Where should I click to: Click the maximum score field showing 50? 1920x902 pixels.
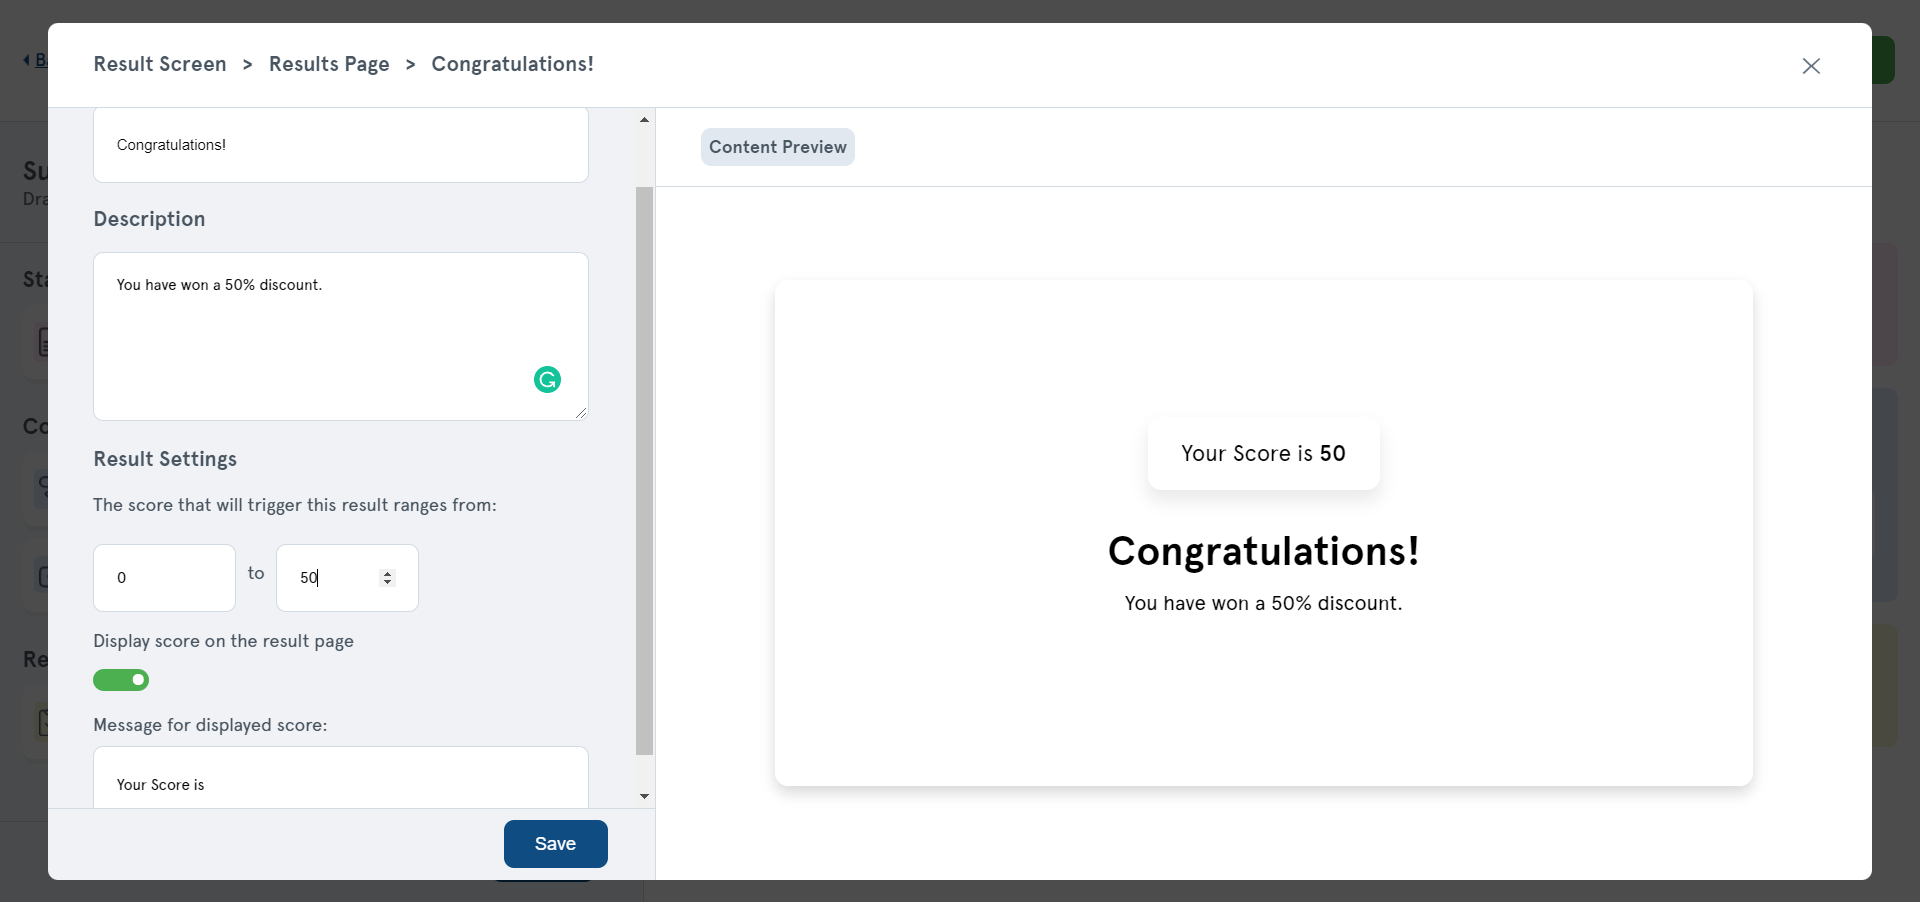[x=335, y=578]
